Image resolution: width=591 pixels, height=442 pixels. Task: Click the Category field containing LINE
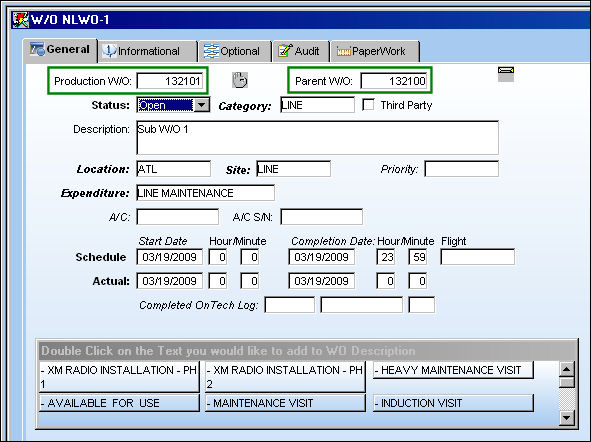[317, 105]
